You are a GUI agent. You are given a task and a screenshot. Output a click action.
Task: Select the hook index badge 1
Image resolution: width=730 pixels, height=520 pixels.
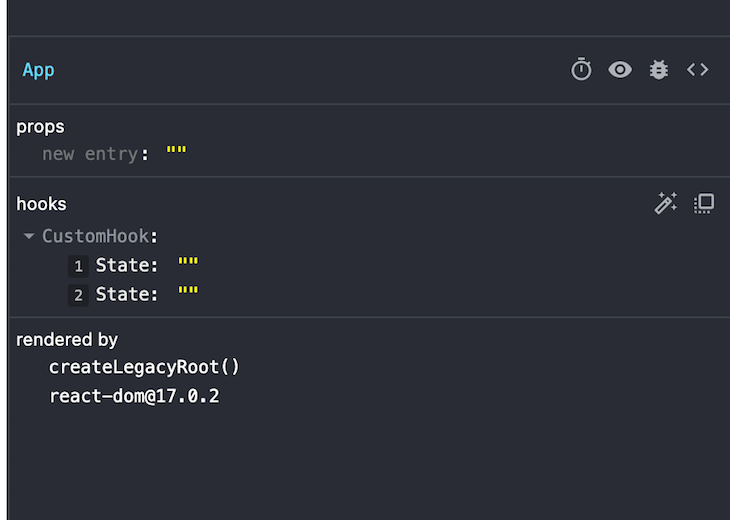(x=78, y=266)
